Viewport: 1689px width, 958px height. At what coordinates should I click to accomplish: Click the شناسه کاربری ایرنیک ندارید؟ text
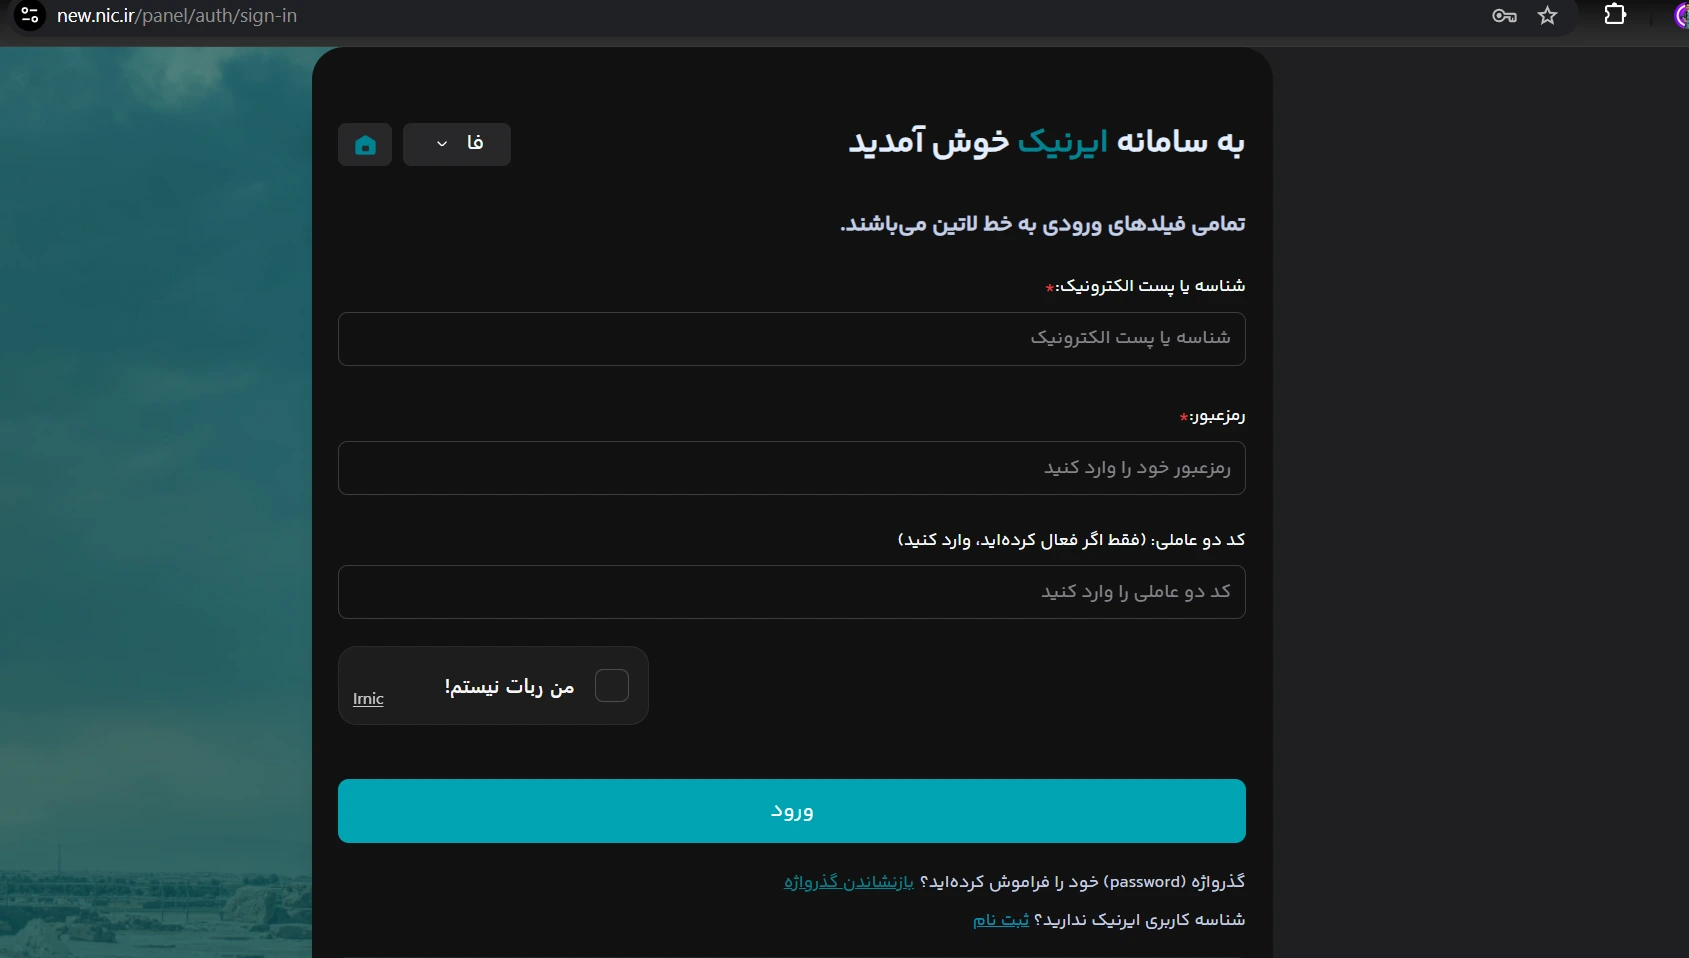[1140, 920]
